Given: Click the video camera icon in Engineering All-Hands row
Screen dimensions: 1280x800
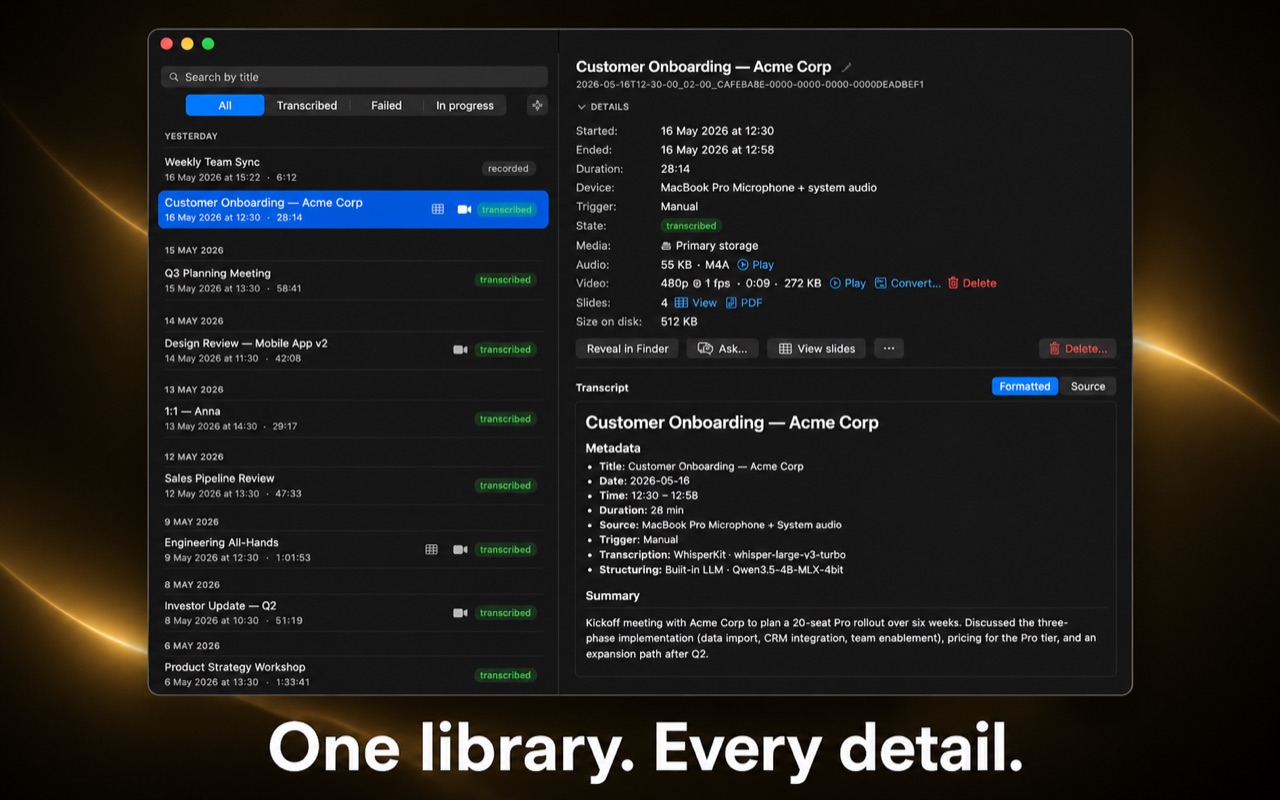Looking at the screenshot, I should [460, 549].
